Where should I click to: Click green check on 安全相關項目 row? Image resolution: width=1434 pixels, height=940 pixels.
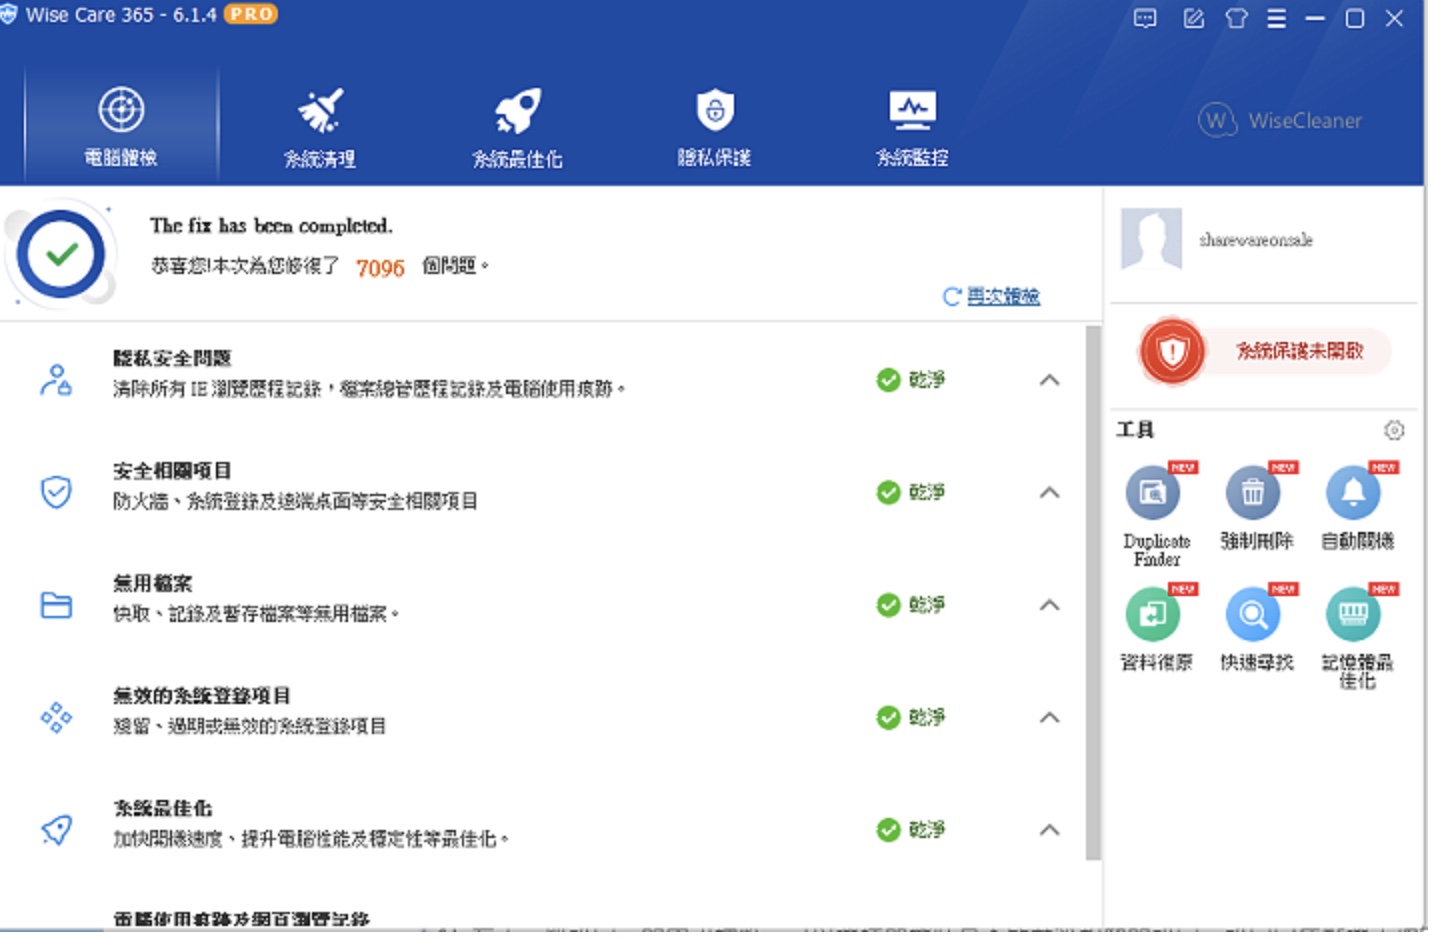[x=888, y=492]
